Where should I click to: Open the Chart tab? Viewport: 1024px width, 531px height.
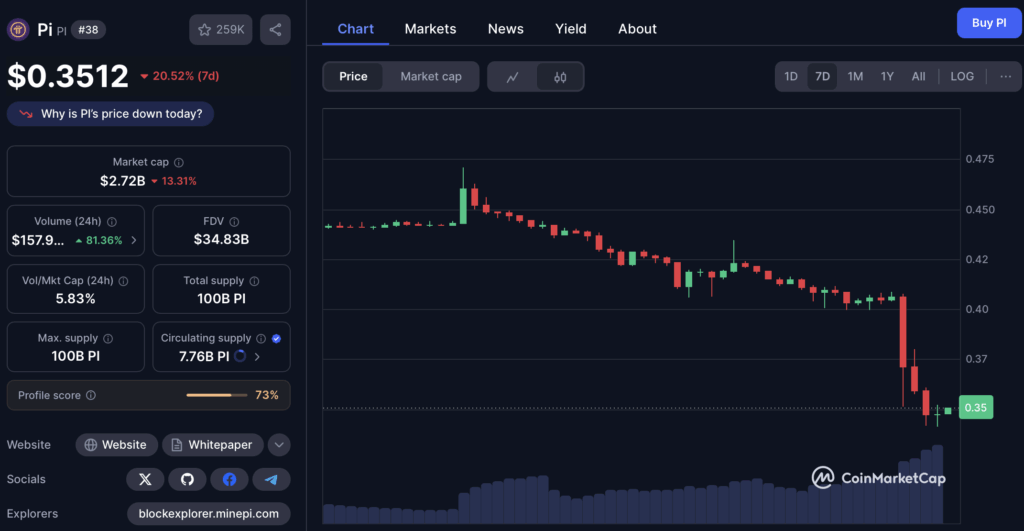coord(356,29)
